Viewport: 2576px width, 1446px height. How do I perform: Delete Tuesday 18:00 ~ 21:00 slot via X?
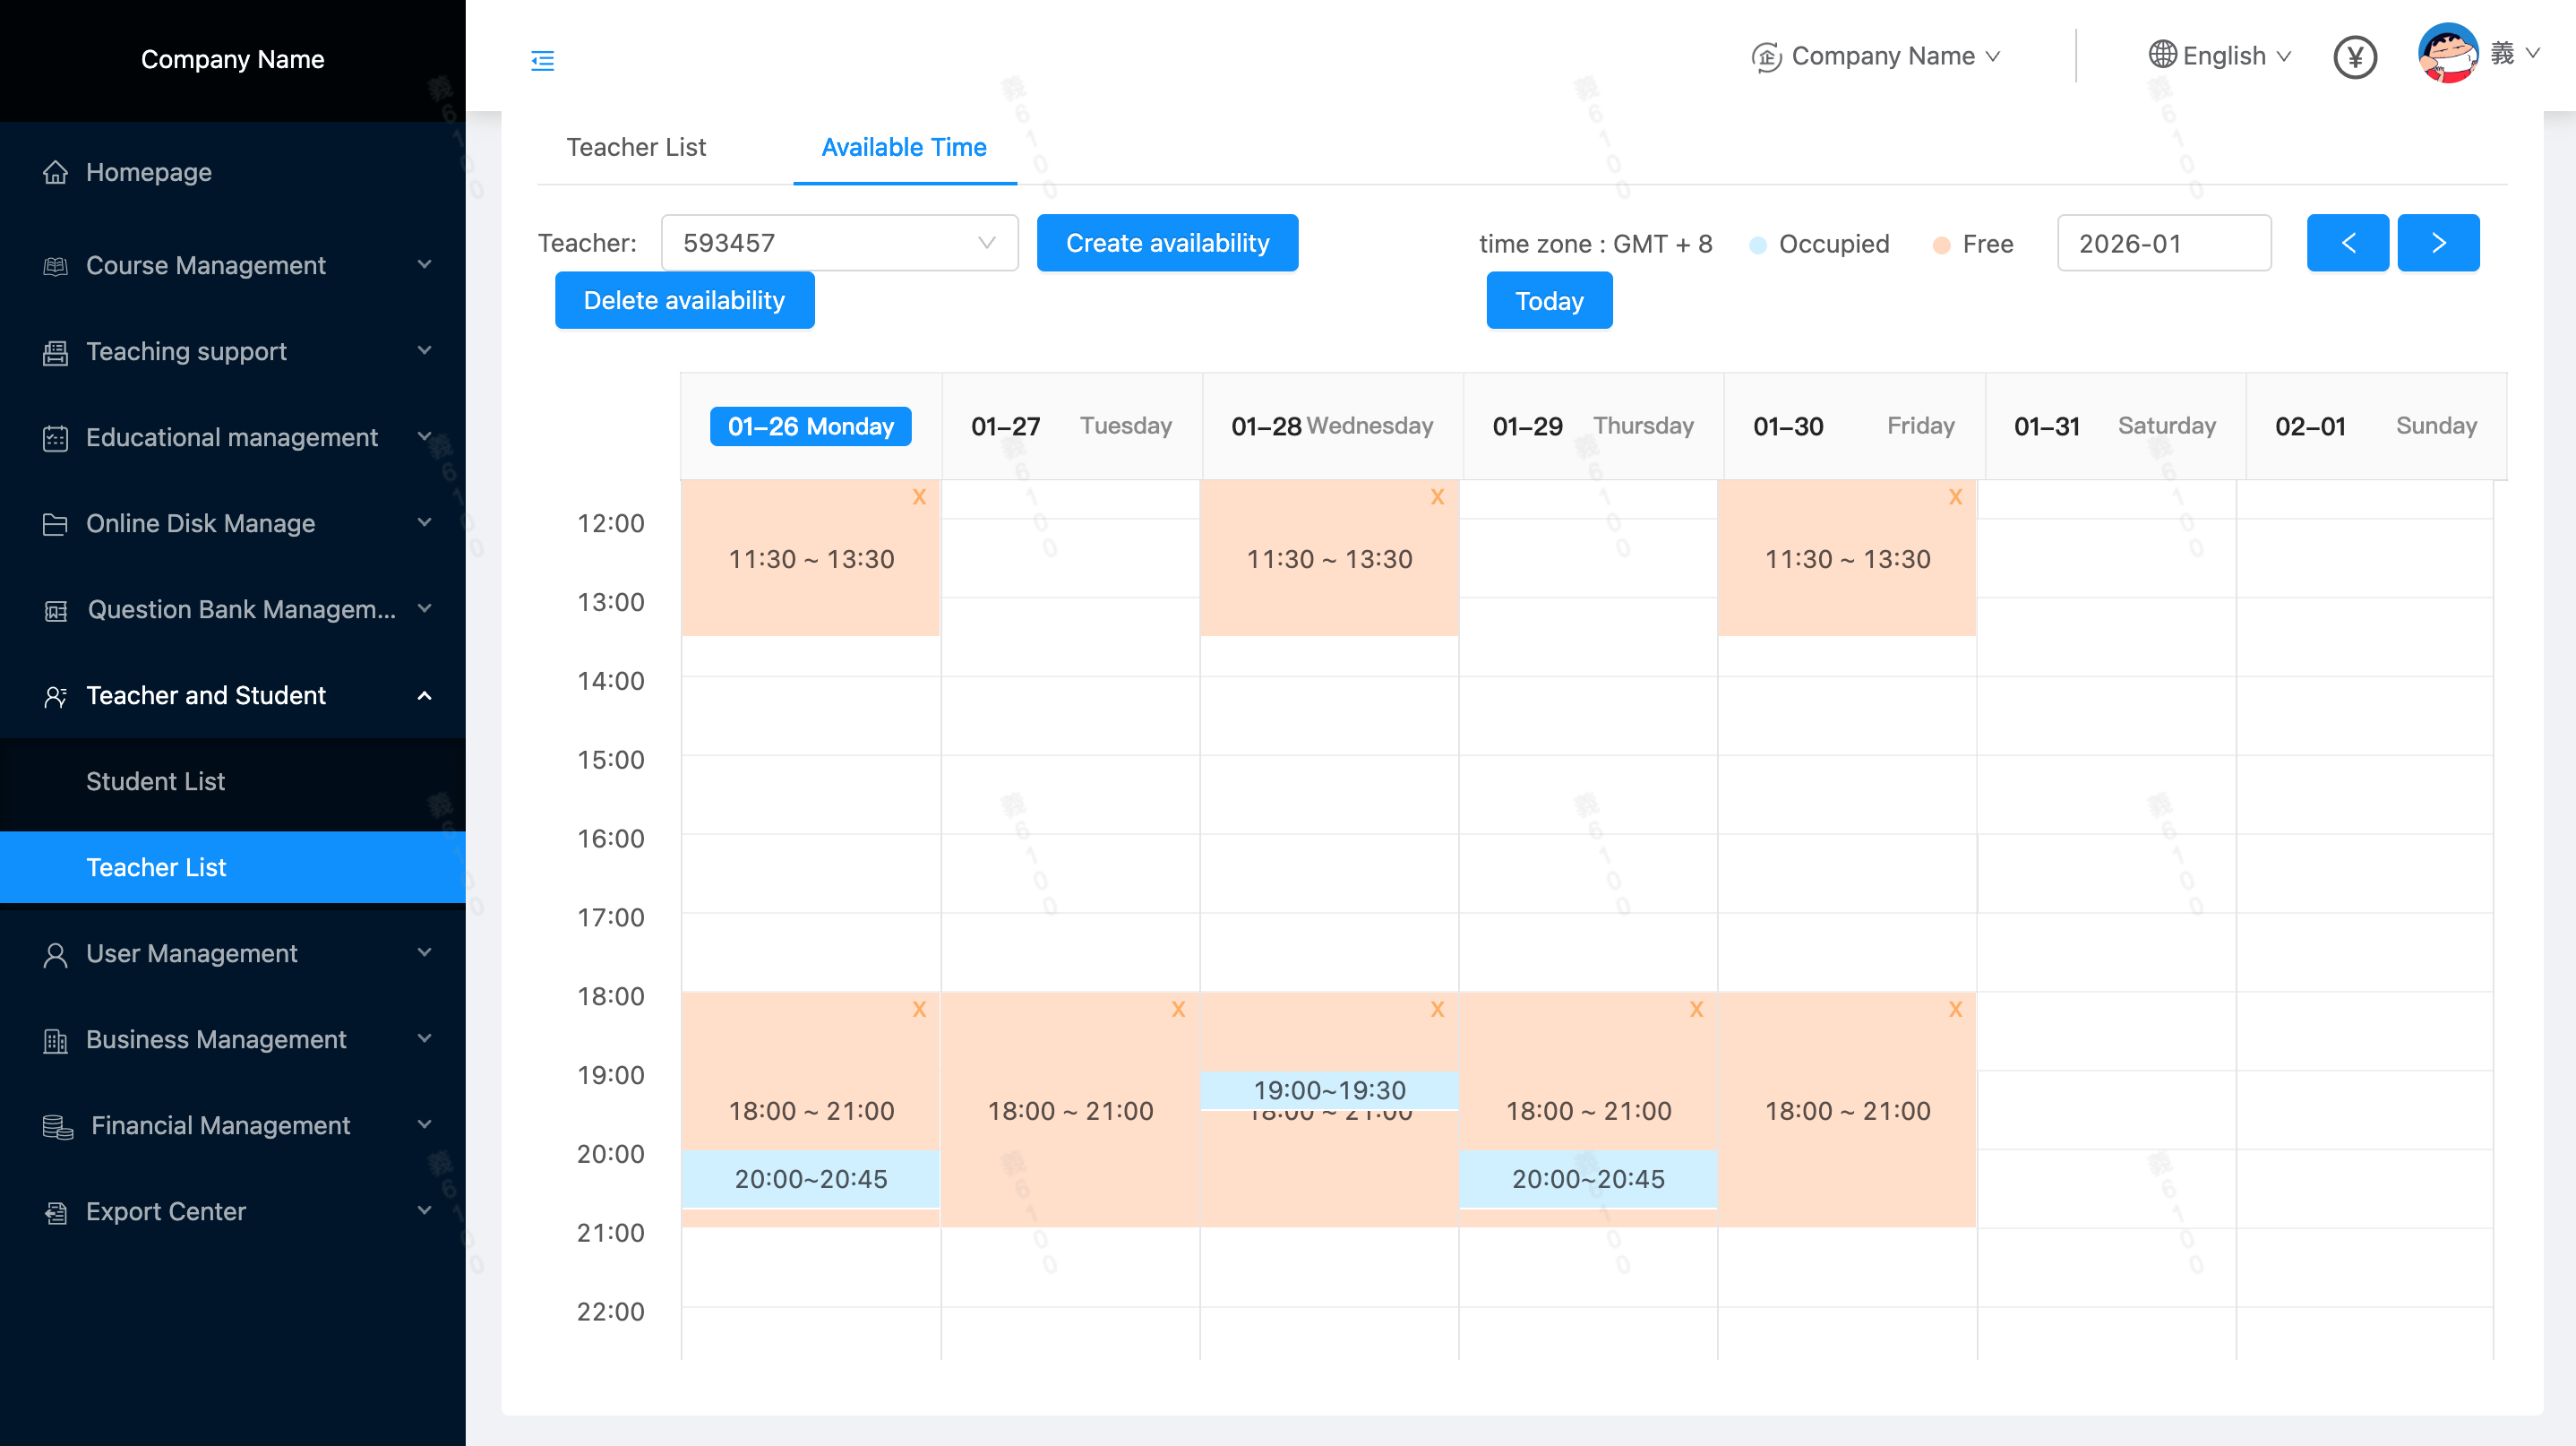[x=1178, y=1009]
